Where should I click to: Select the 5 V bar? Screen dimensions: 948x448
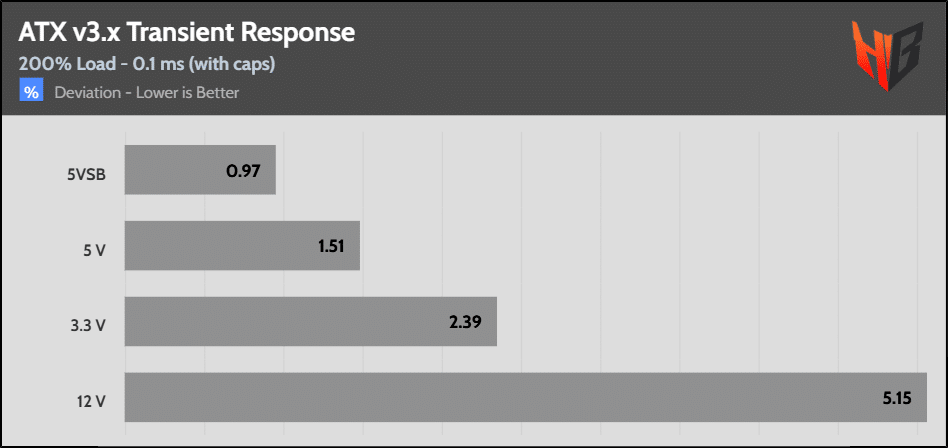[x=242, y=245]
